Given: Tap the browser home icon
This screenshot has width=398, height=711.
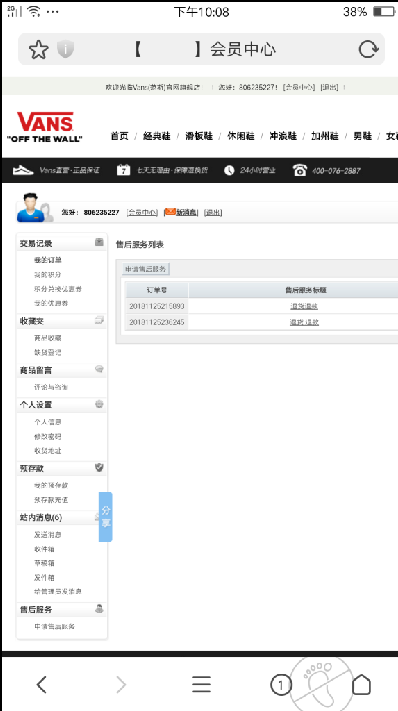Looking at the screenshot, I should click(x=361, y=684).
